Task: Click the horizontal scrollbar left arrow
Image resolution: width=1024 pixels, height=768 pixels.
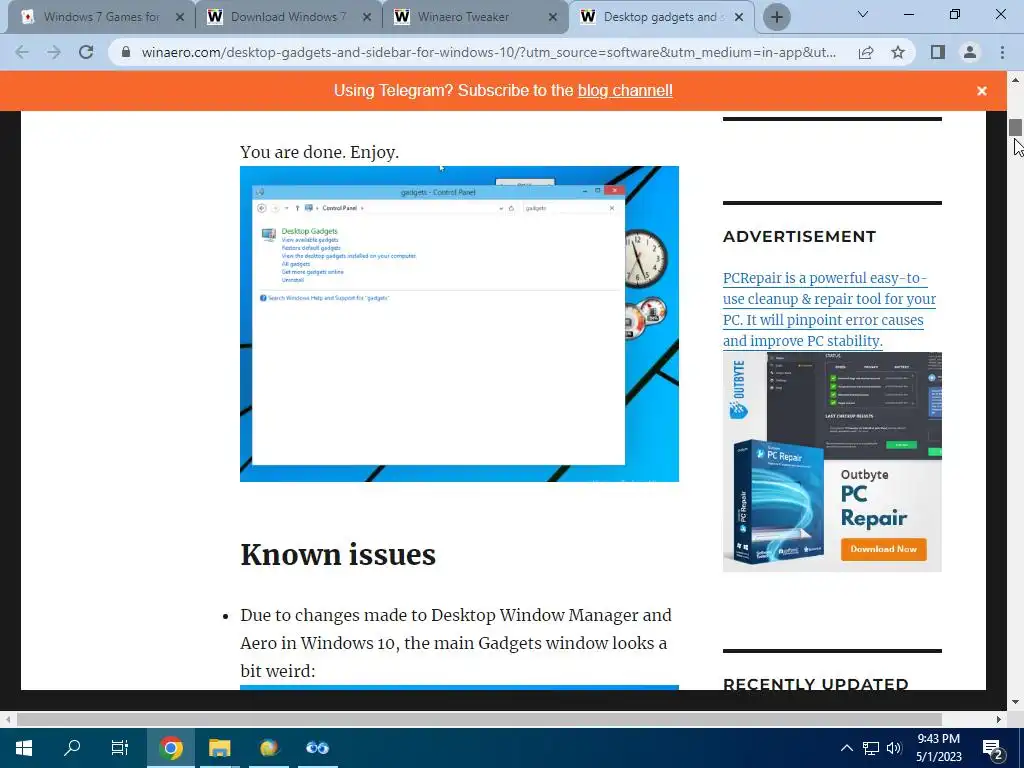Action: tap(7, 719)
